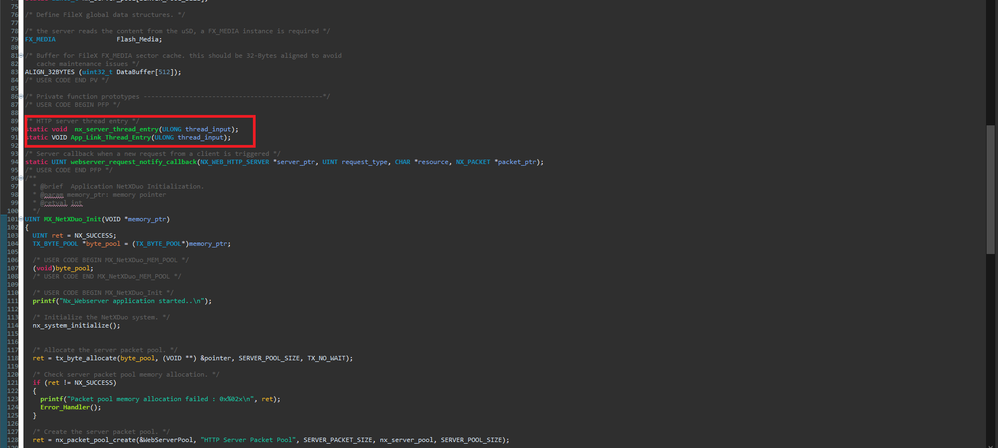This screenshot has height=448, width=998.
Task: Click the nx_system_initialize() call
Action: coord(76,325)
